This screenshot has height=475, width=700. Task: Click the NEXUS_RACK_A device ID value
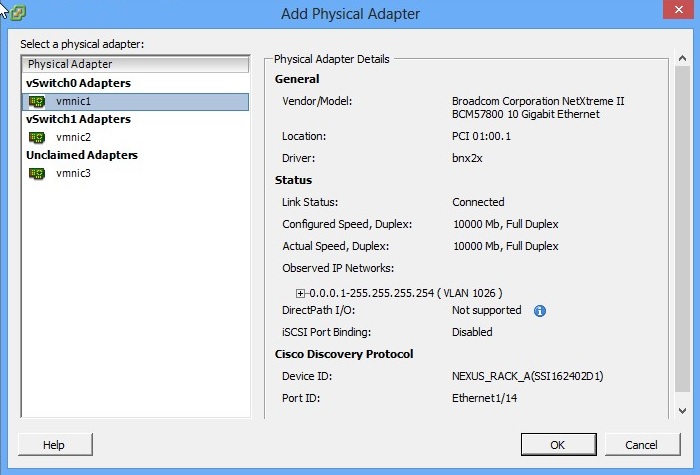pyautogui.click(x=527, y=376)
